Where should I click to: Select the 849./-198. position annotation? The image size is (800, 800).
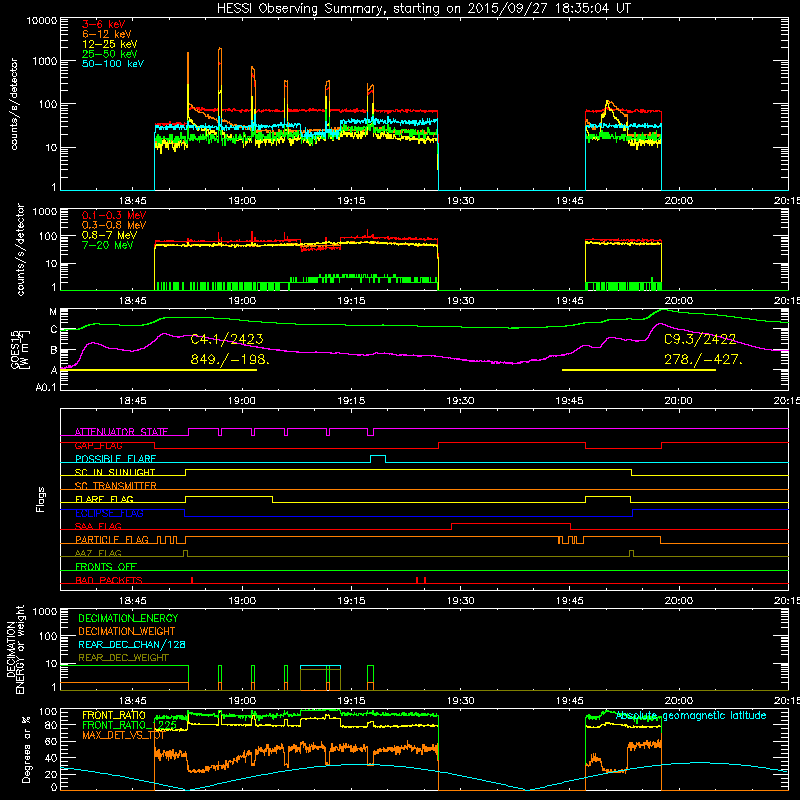point(230,359)
